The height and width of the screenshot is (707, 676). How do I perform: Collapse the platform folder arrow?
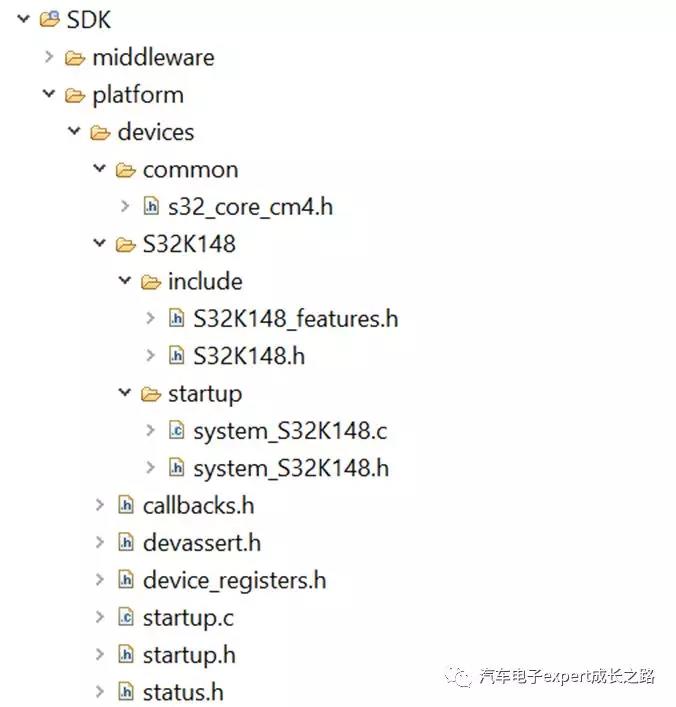pyautogui.click(x=49, y=95)
